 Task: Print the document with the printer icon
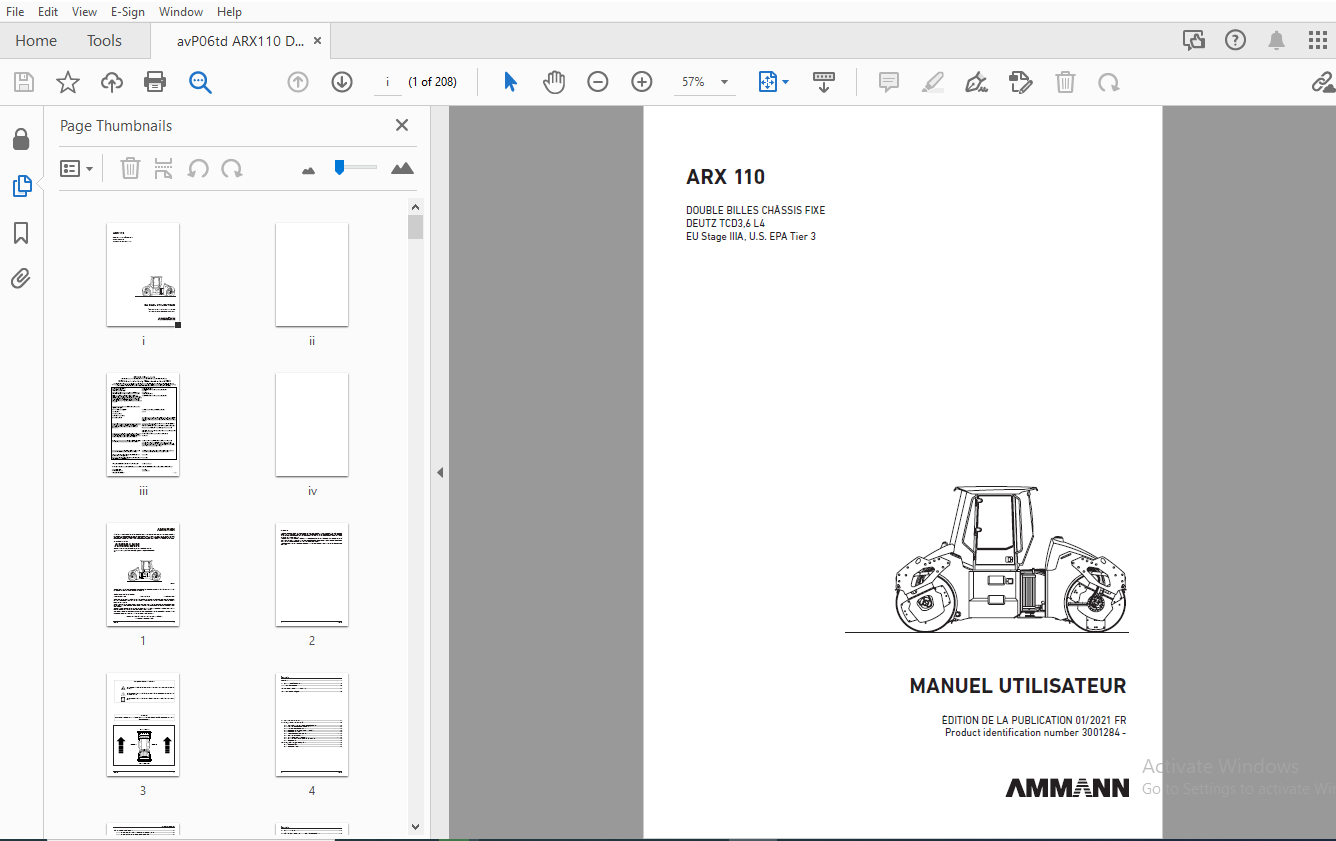(155, 82)
